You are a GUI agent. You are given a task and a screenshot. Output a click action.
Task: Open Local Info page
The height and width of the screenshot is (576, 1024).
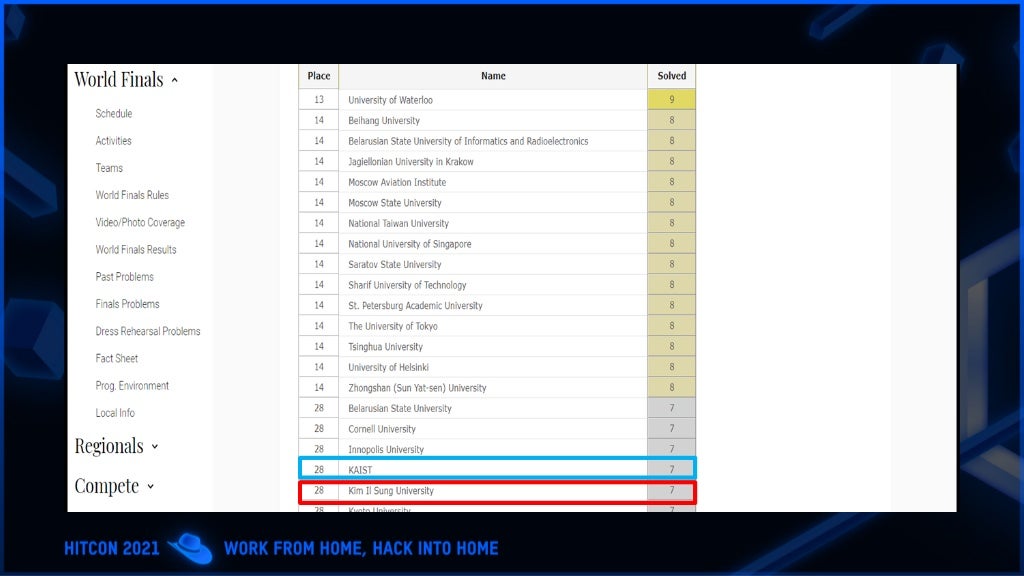pos(115,413)
